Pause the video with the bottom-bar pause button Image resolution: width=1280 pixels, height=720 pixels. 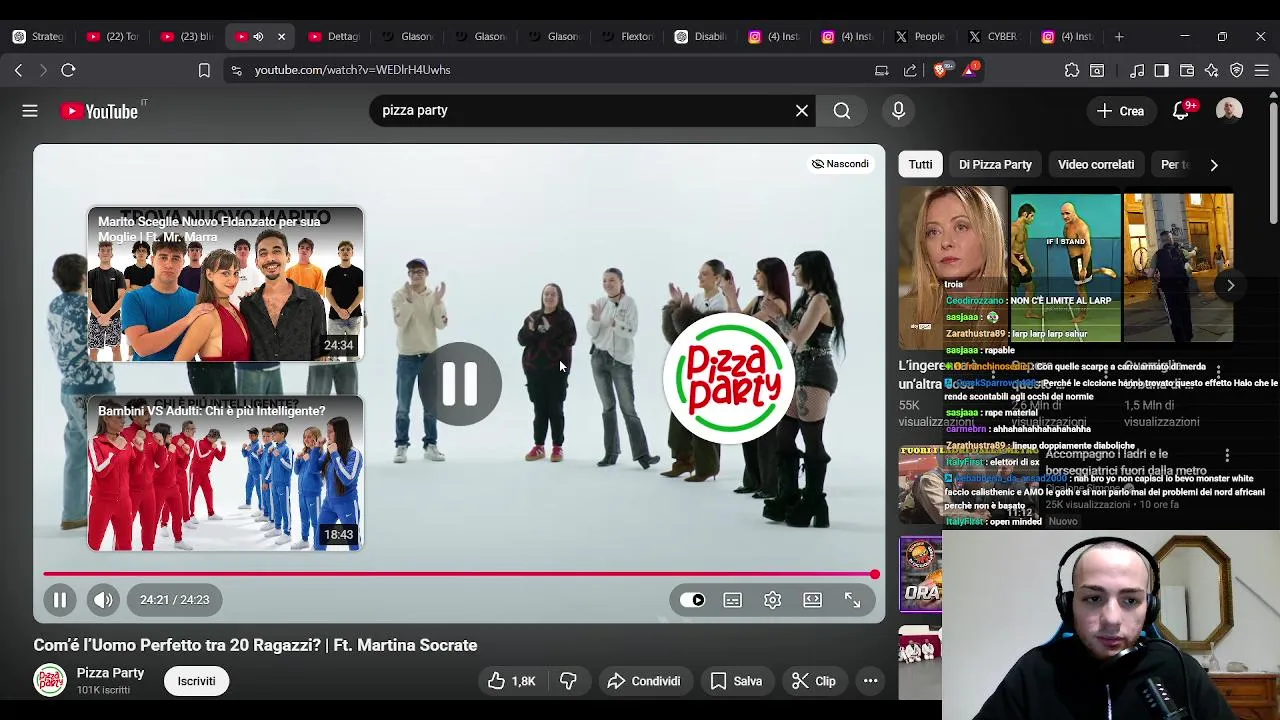click(x=59, y=600)
